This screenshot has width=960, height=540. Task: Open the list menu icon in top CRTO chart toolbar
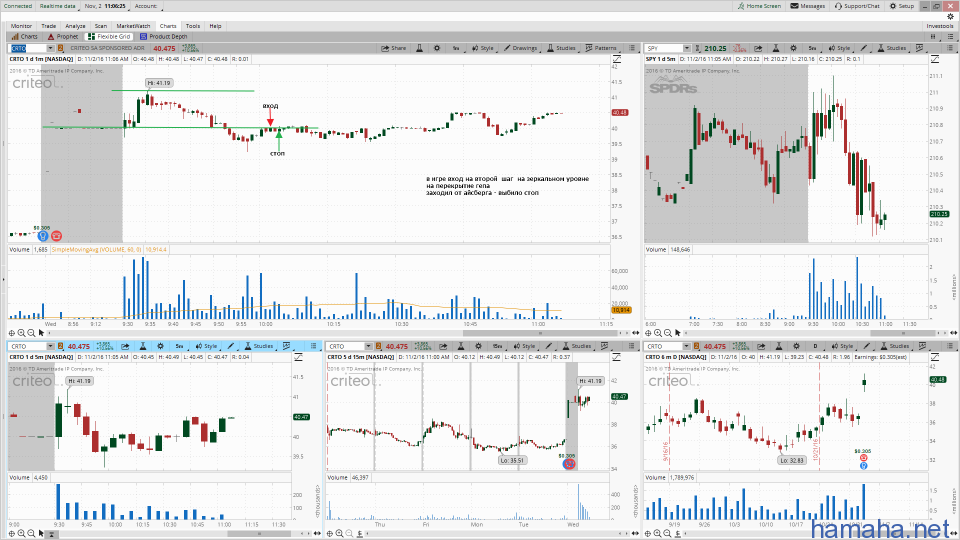[x=632, y=48]
